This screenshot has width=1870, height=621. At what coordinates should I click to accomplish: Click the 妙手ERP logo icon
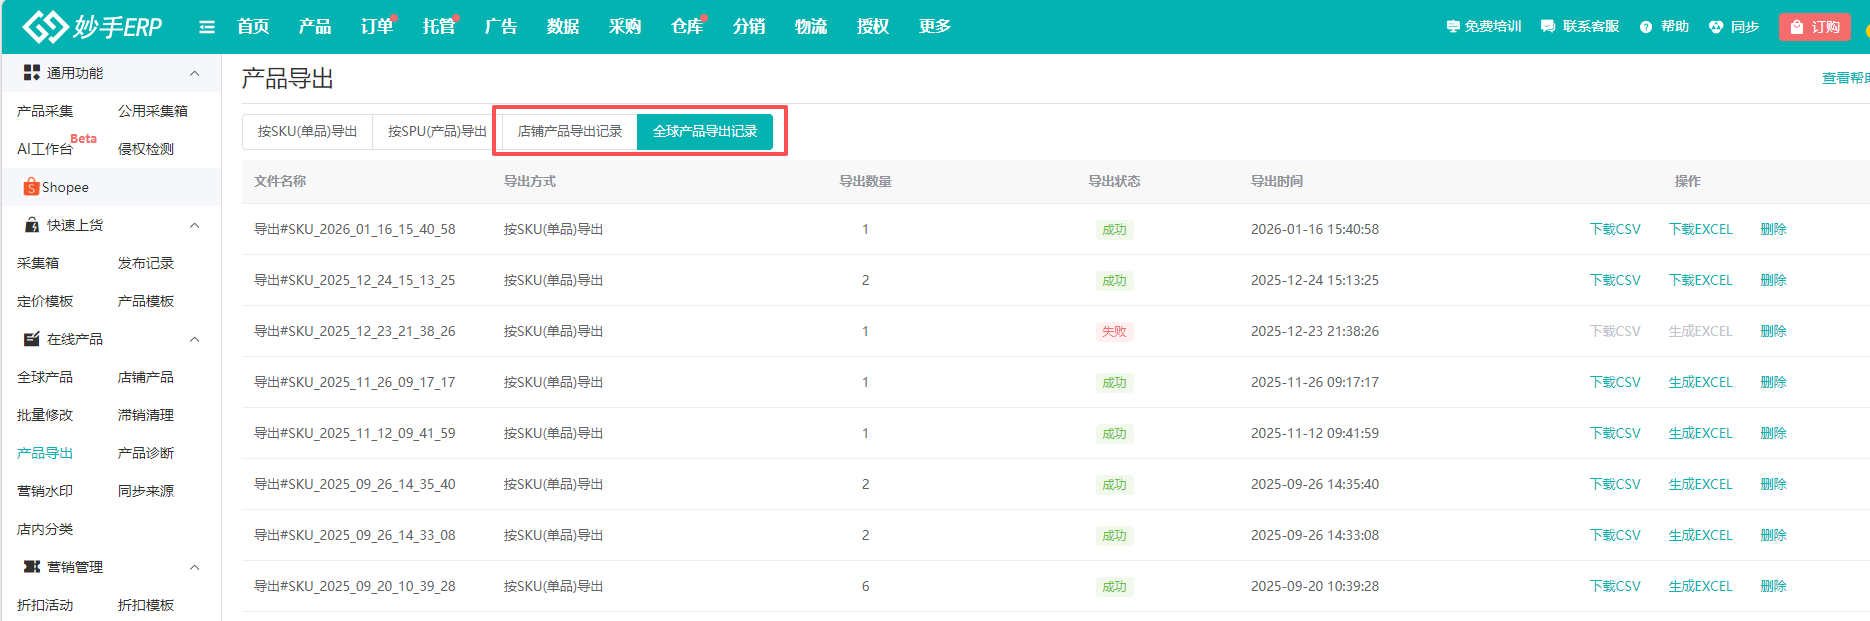pyautogui.click(x=44, y=27)
